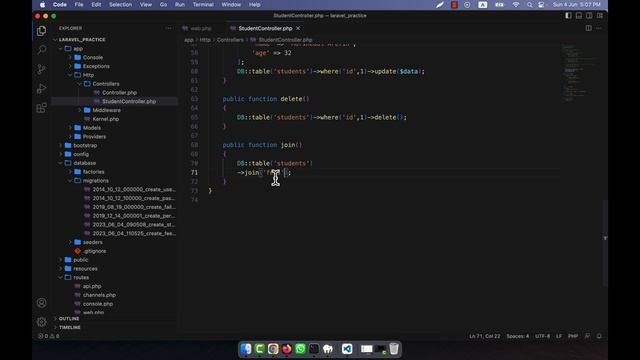Click errors and warnings status indicator
The width and height of the screenshot is (640, 360).
(49, 336)
